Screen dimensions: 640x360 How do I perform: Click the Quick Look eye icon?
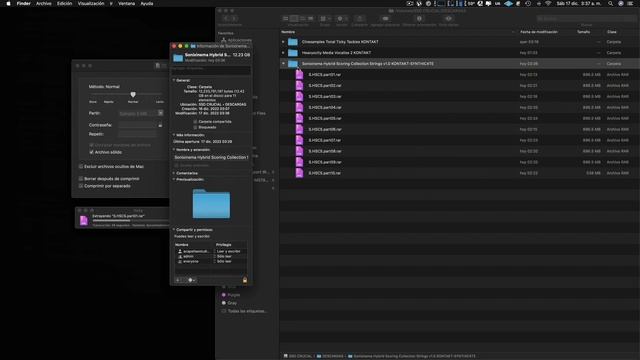click(449, 19)
